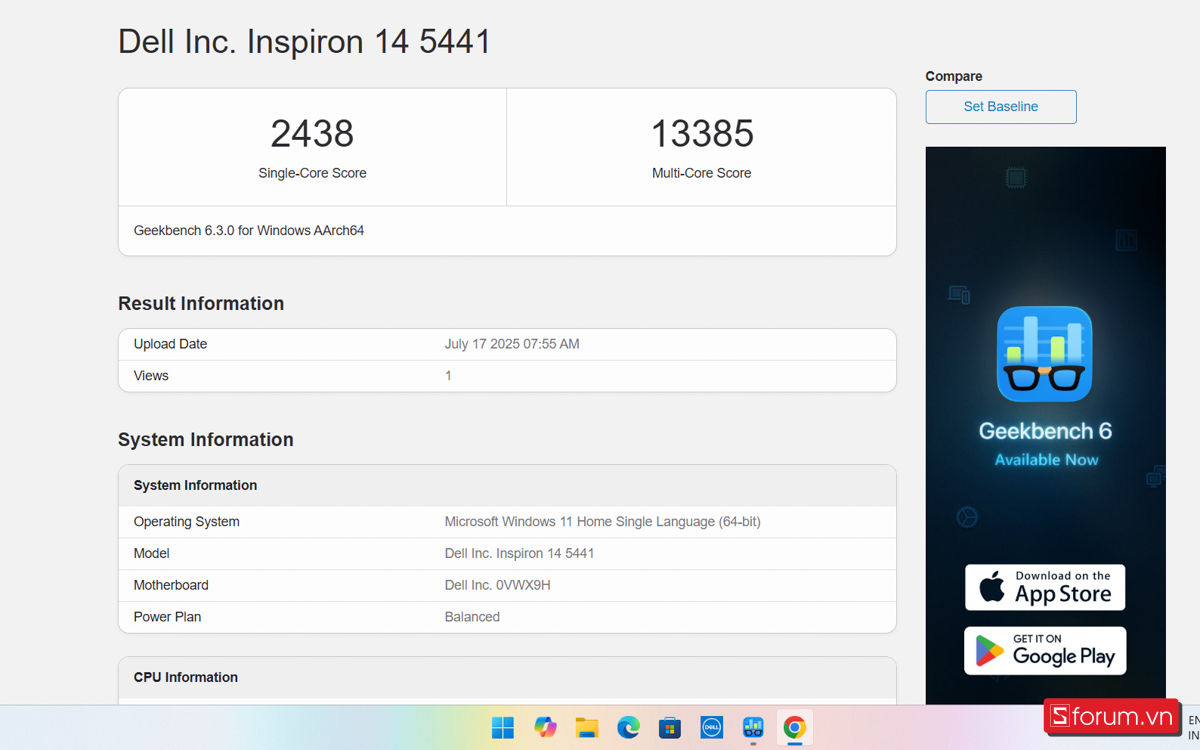Click the Power Plan row label
The height and width of the screenshot is (750, 1200).
coord(168,617)
